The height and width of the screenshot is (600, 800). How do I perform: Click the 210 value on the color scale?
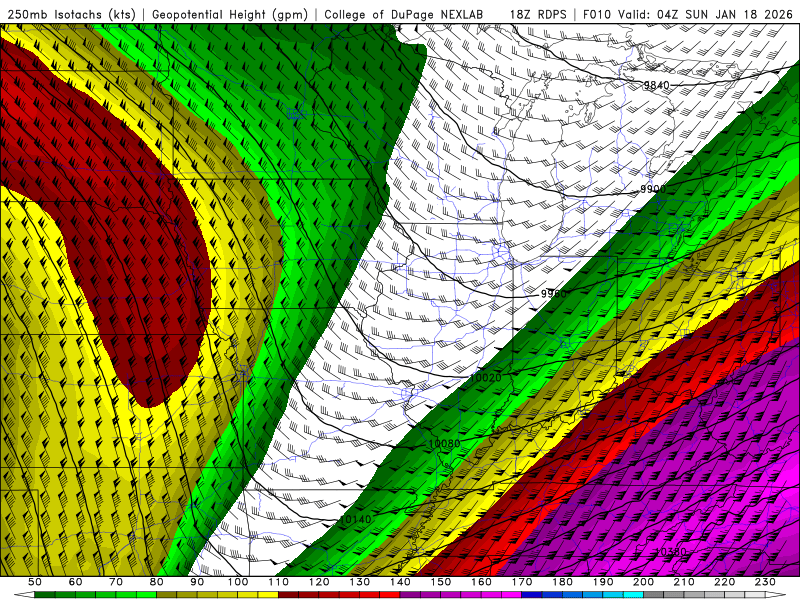[684, 582]
